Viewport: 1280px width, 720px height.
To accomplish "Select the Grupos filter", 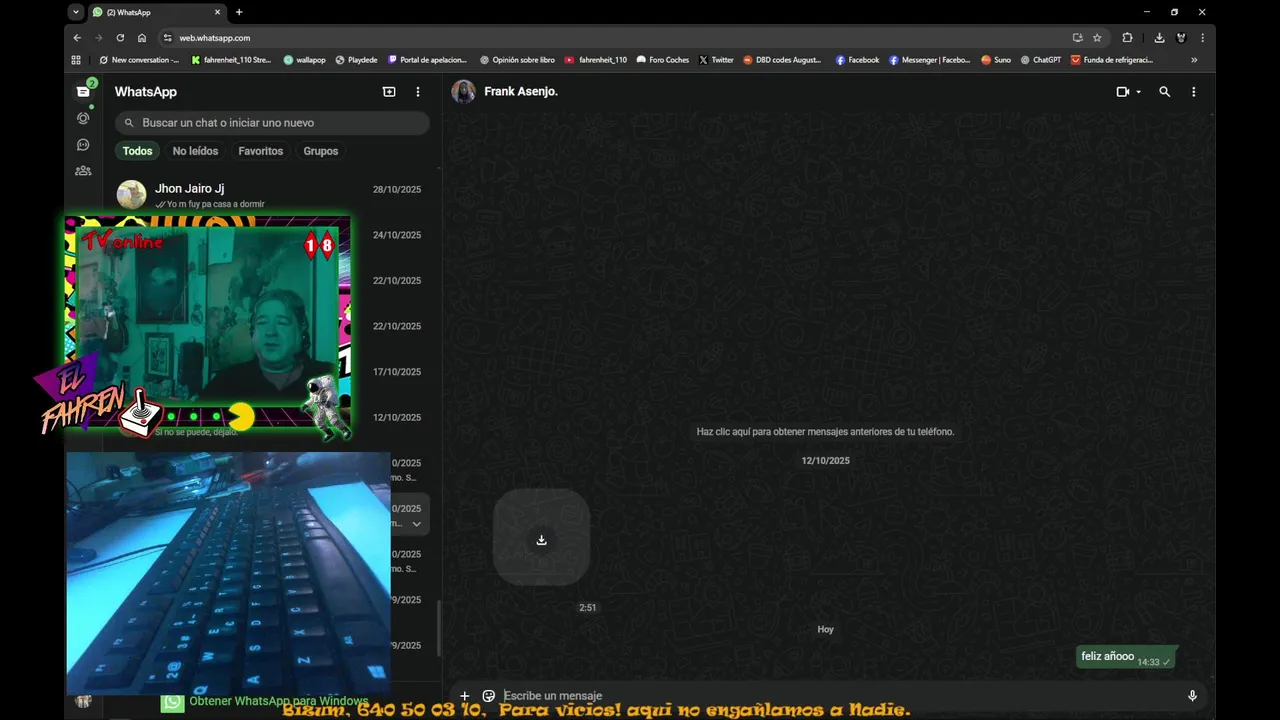I will click(x=321, y=151).
